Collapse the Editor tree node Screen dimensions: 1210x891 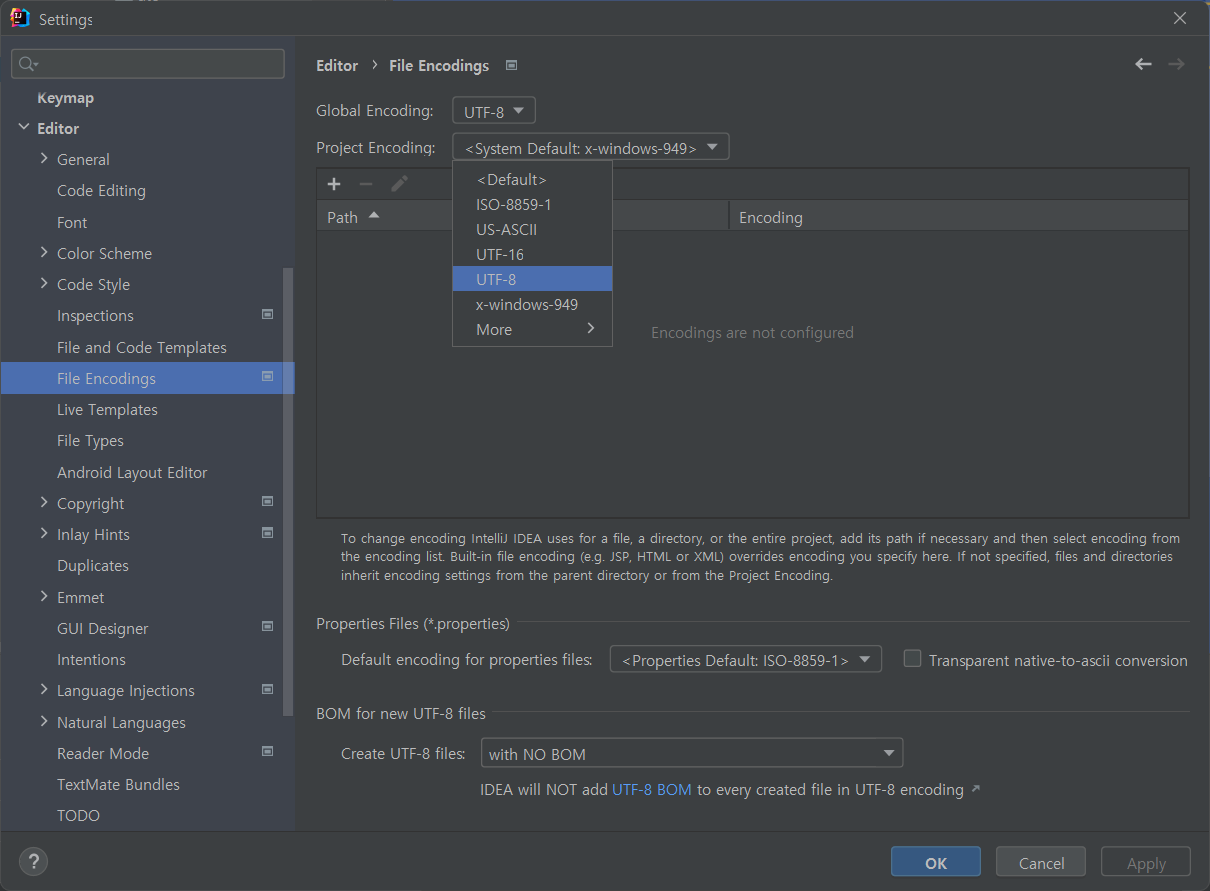[x=24, y=128]
